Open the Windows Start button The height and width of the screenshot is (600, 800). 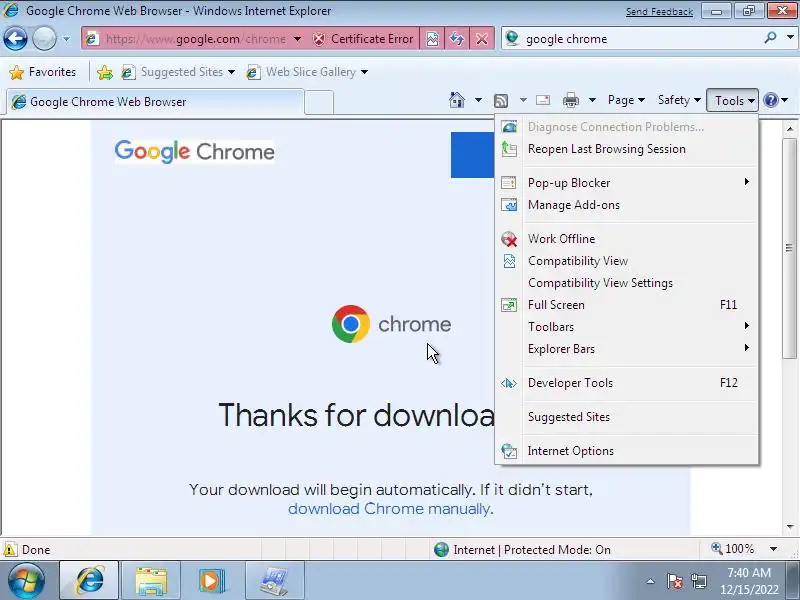tap(26, 581)
